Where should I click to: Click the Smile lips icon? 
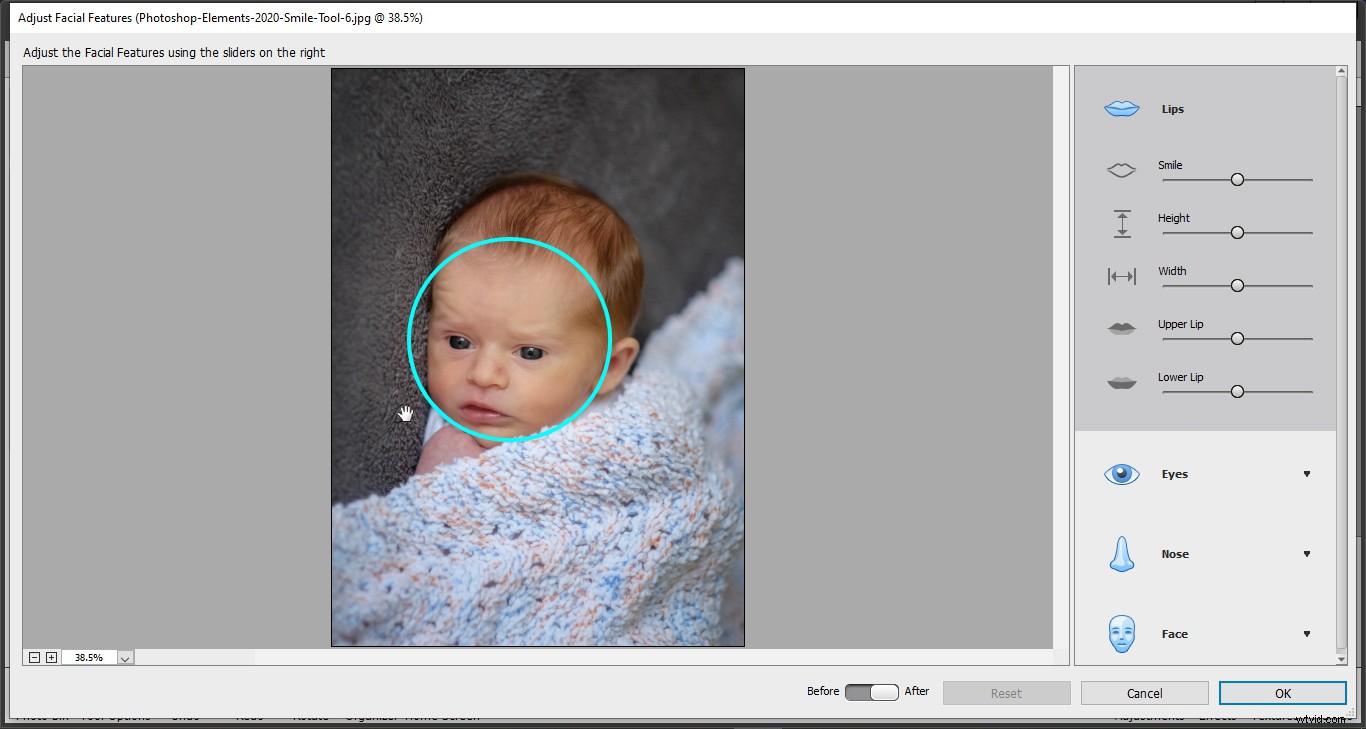click(1121, 170)
